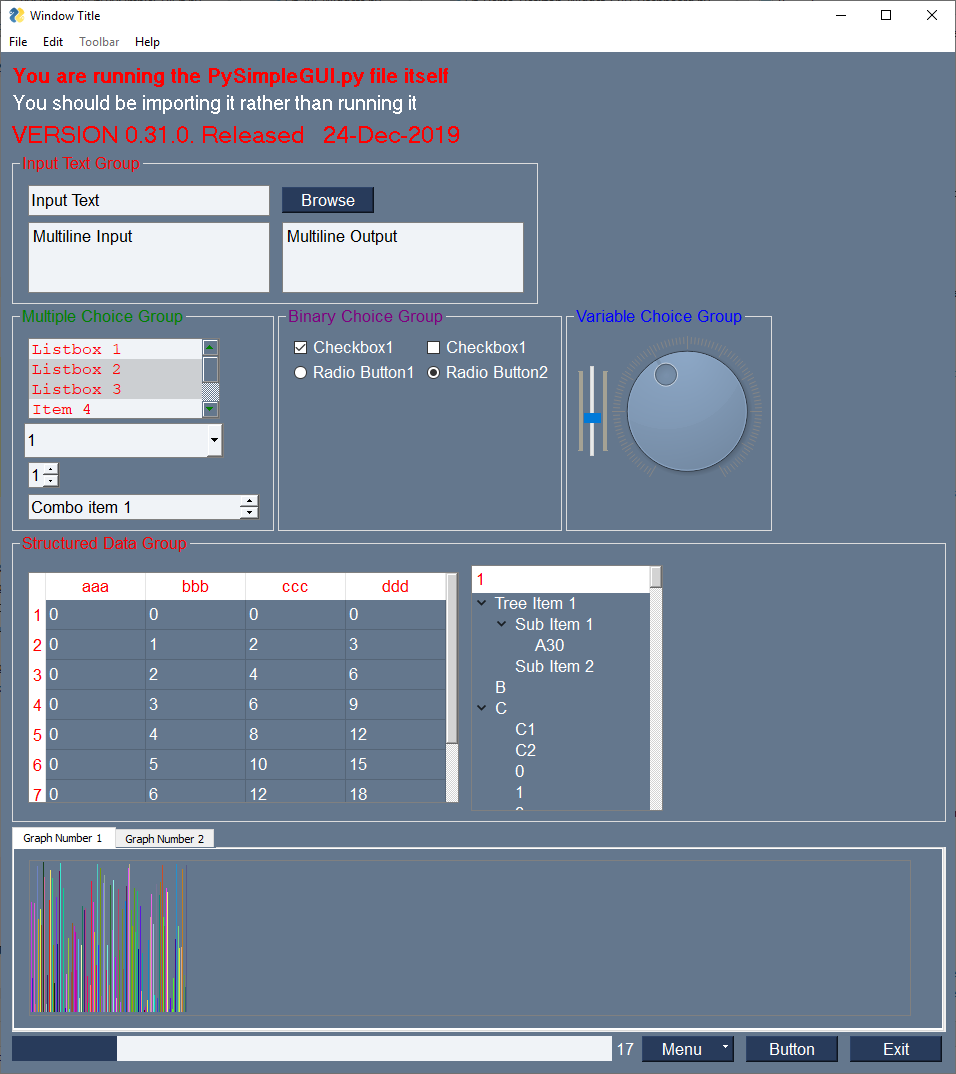Open the combo box dropdown showing 1
The width and height of the screenshot is (956, 1074).
click(214, 440)
